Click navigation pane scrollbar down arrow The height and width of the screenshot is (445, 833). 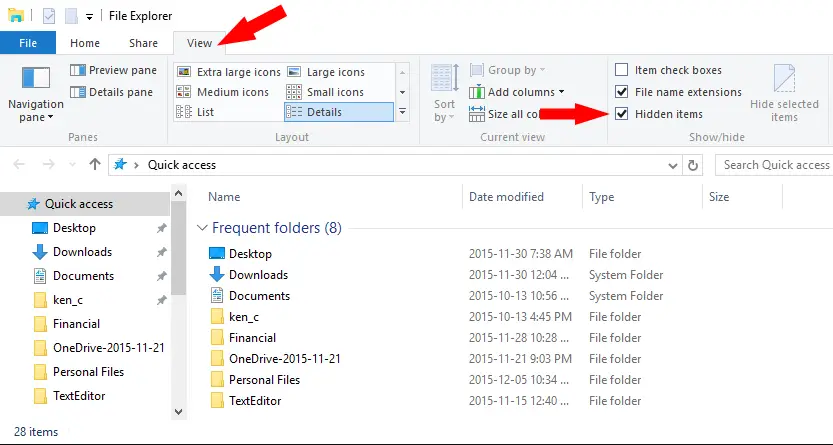click(178, 412)
